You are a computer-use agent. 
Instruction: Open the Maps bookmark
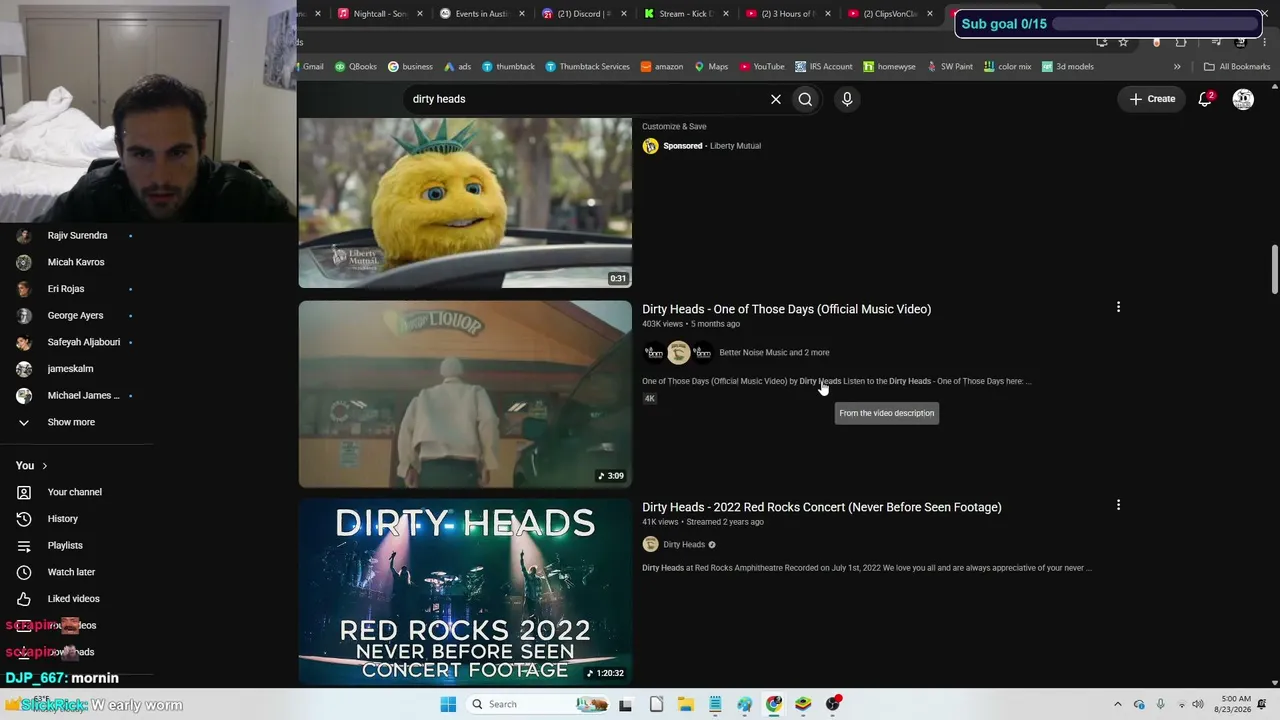(x=711, y=67)
